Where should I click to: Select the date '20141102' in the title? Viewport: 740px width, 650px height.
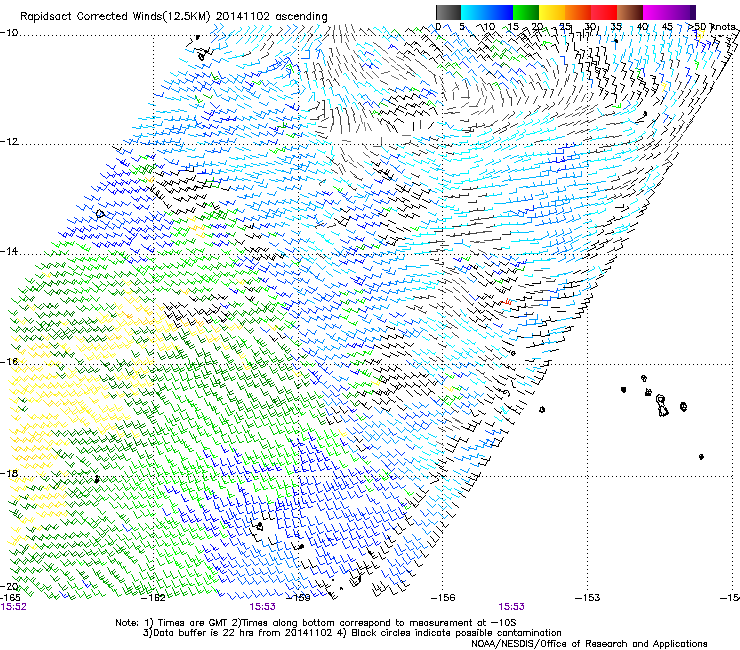pyautogui.click(x=243, y=17)
